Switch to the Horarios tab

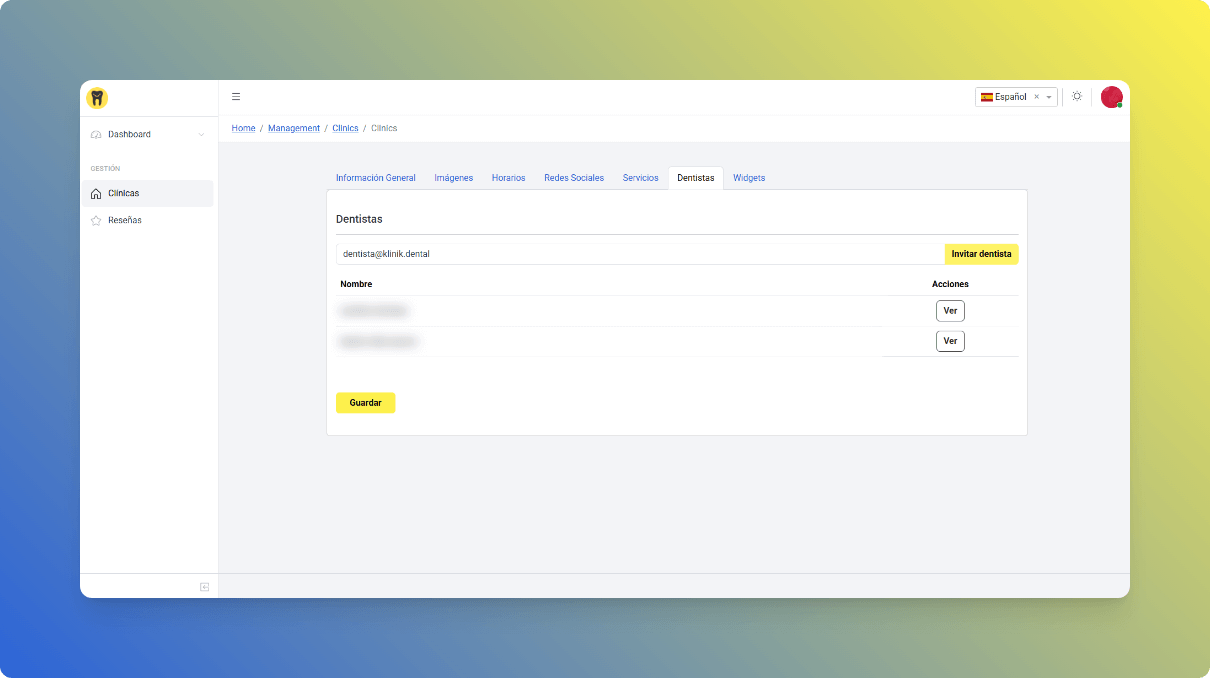point(508,178)
